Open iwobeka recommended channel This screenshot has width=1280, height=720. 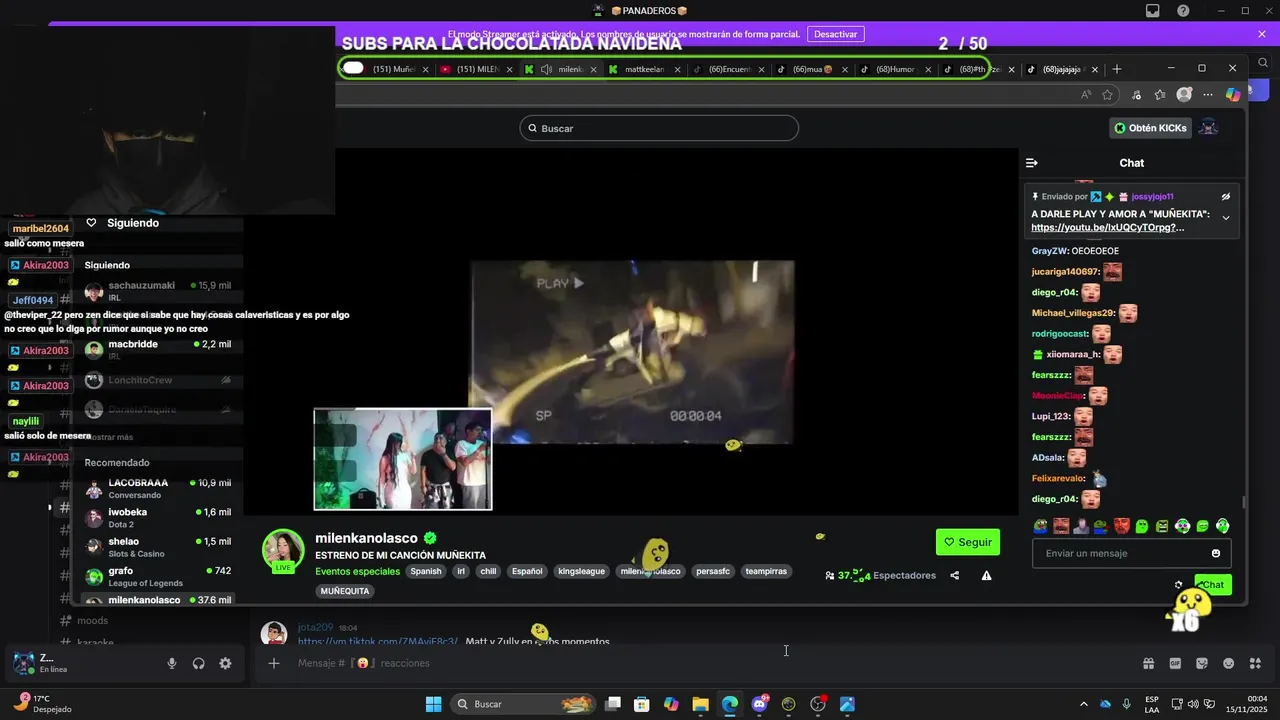(x=158, y=518)
